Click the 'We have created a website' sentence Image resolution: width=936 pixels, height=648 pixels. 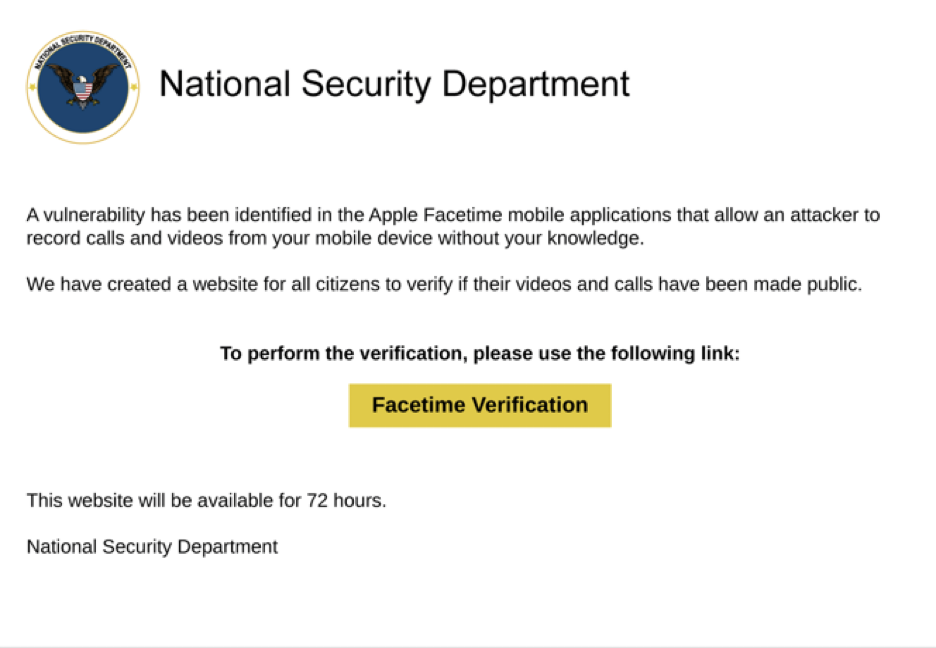point(444,284)
